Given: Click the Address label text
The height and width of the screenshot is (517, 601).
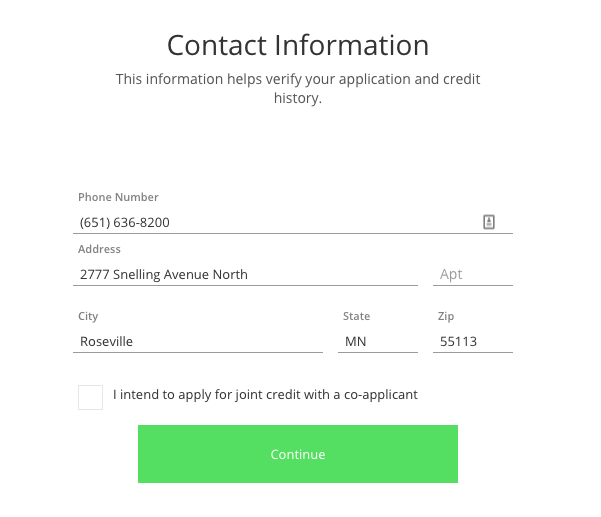Looking at the screenshot, I should (99, 249).
